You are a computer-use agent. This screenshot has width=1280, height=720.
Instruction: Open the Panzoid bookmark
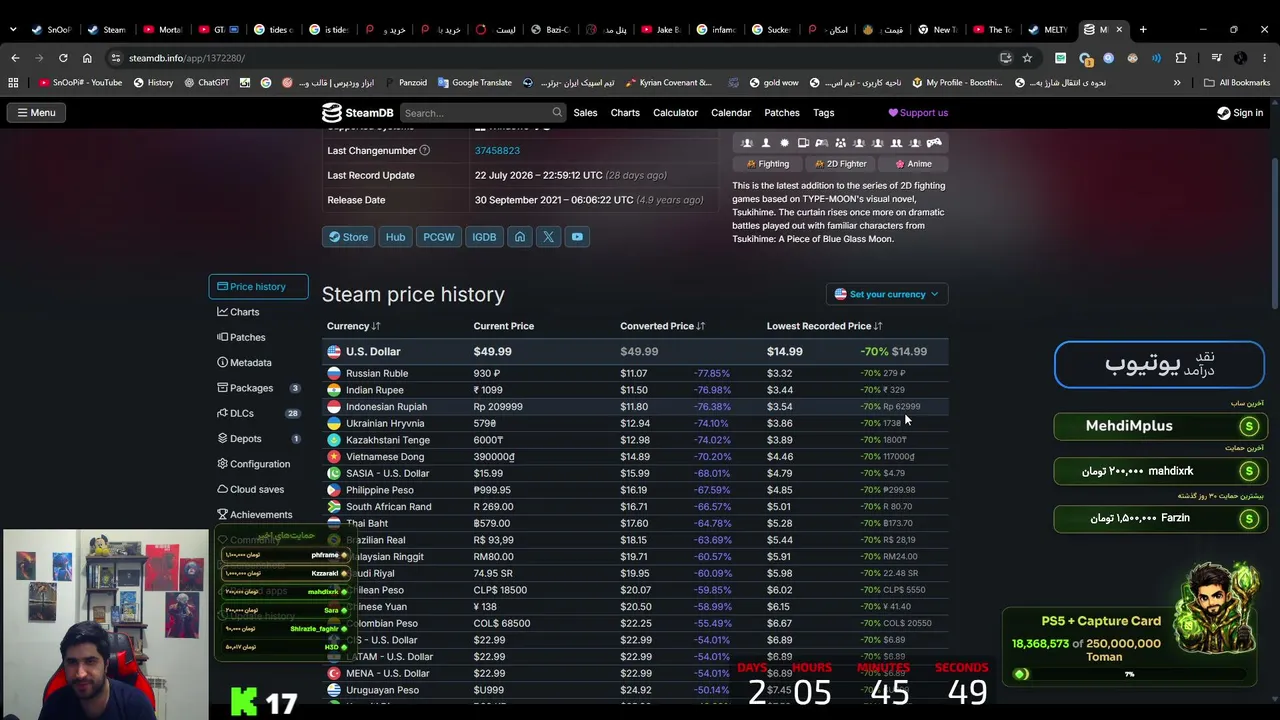coord(405,83)
